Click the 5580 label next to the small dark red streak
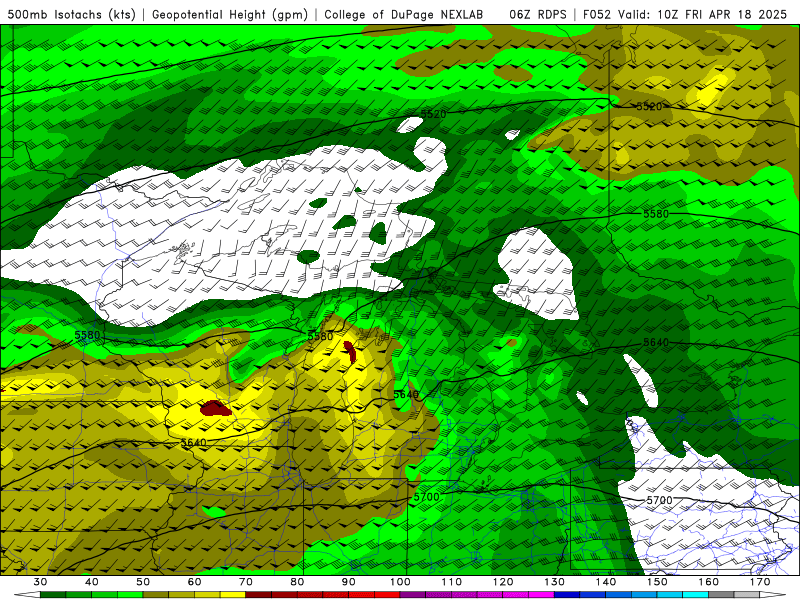 click(x=320, y=336)
